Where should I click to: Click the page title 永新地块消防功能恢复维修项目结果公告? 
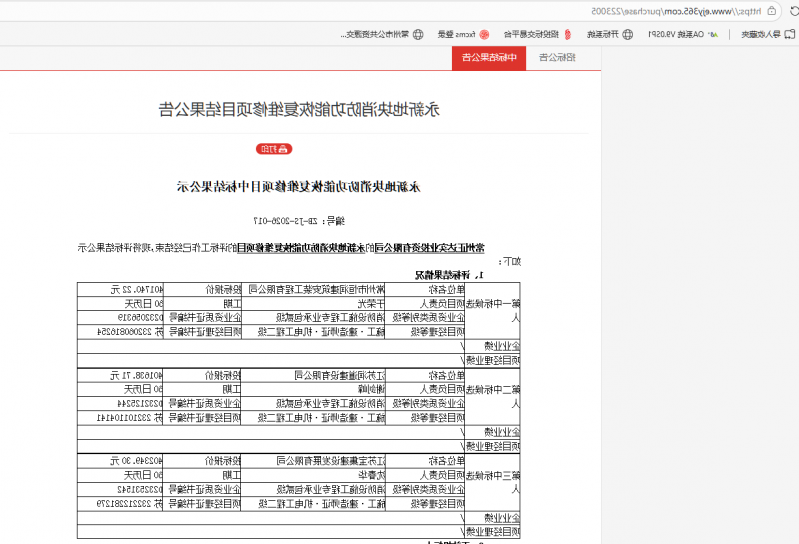pyautogui.click(x=299, y=109)
